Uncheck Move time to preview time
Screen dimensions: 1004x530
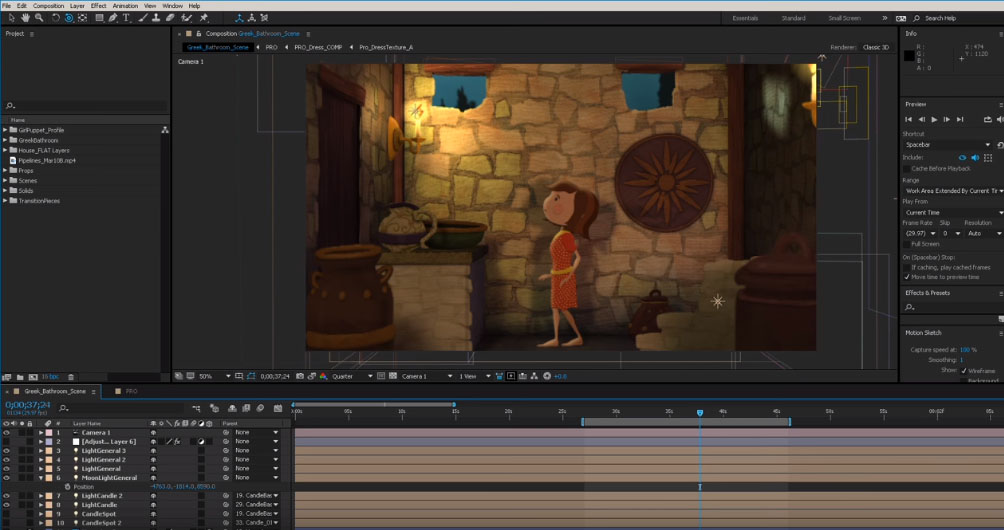(x=906, y=277)
